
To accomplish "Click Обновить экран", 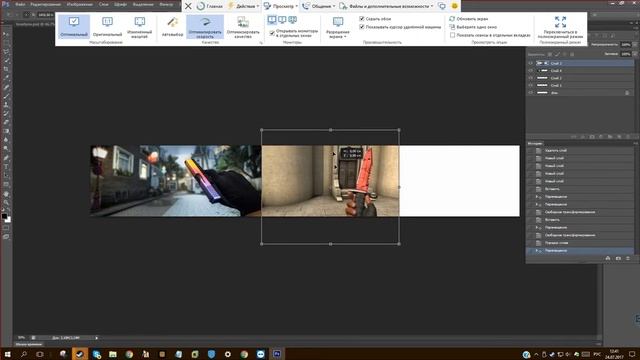I will pyautogui.click(x=469, y=19).
